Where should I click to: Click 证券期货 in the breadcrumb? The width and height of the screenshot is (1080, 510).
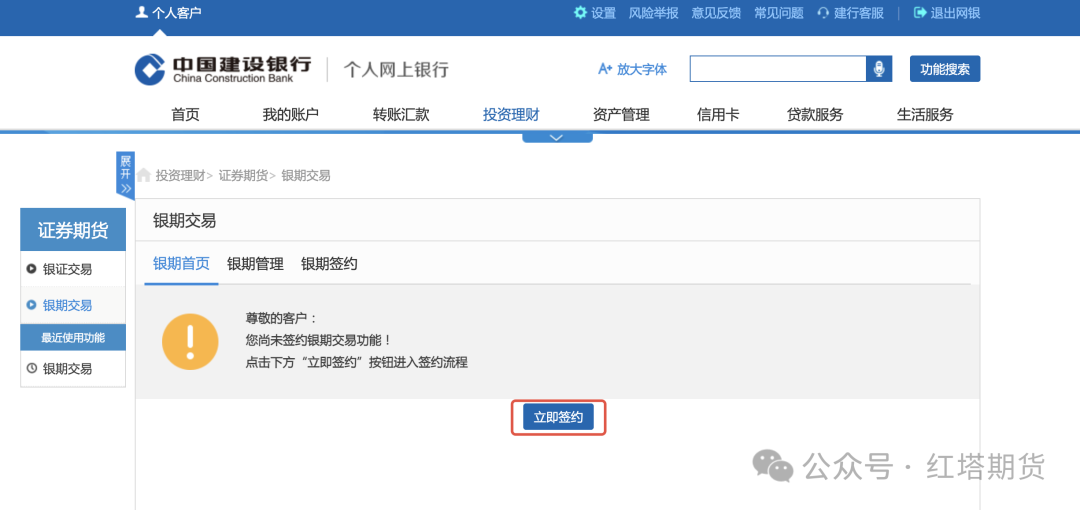coord(243,175)
